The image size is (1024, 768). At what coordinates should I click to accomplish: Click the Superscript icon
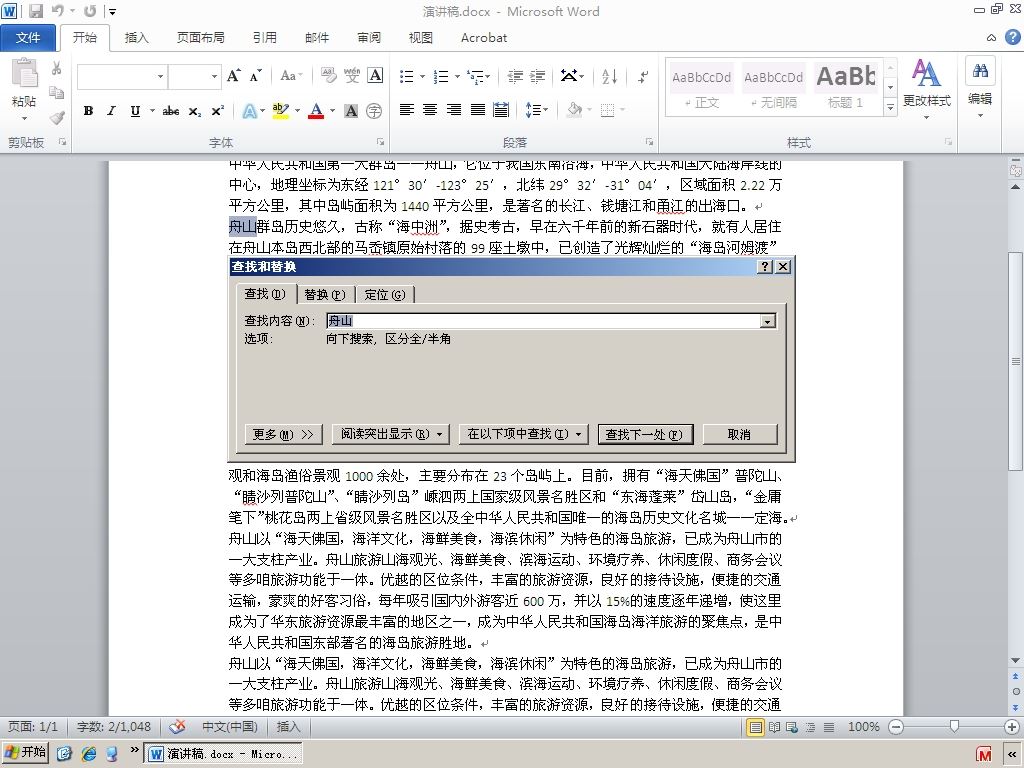[217, 111]
